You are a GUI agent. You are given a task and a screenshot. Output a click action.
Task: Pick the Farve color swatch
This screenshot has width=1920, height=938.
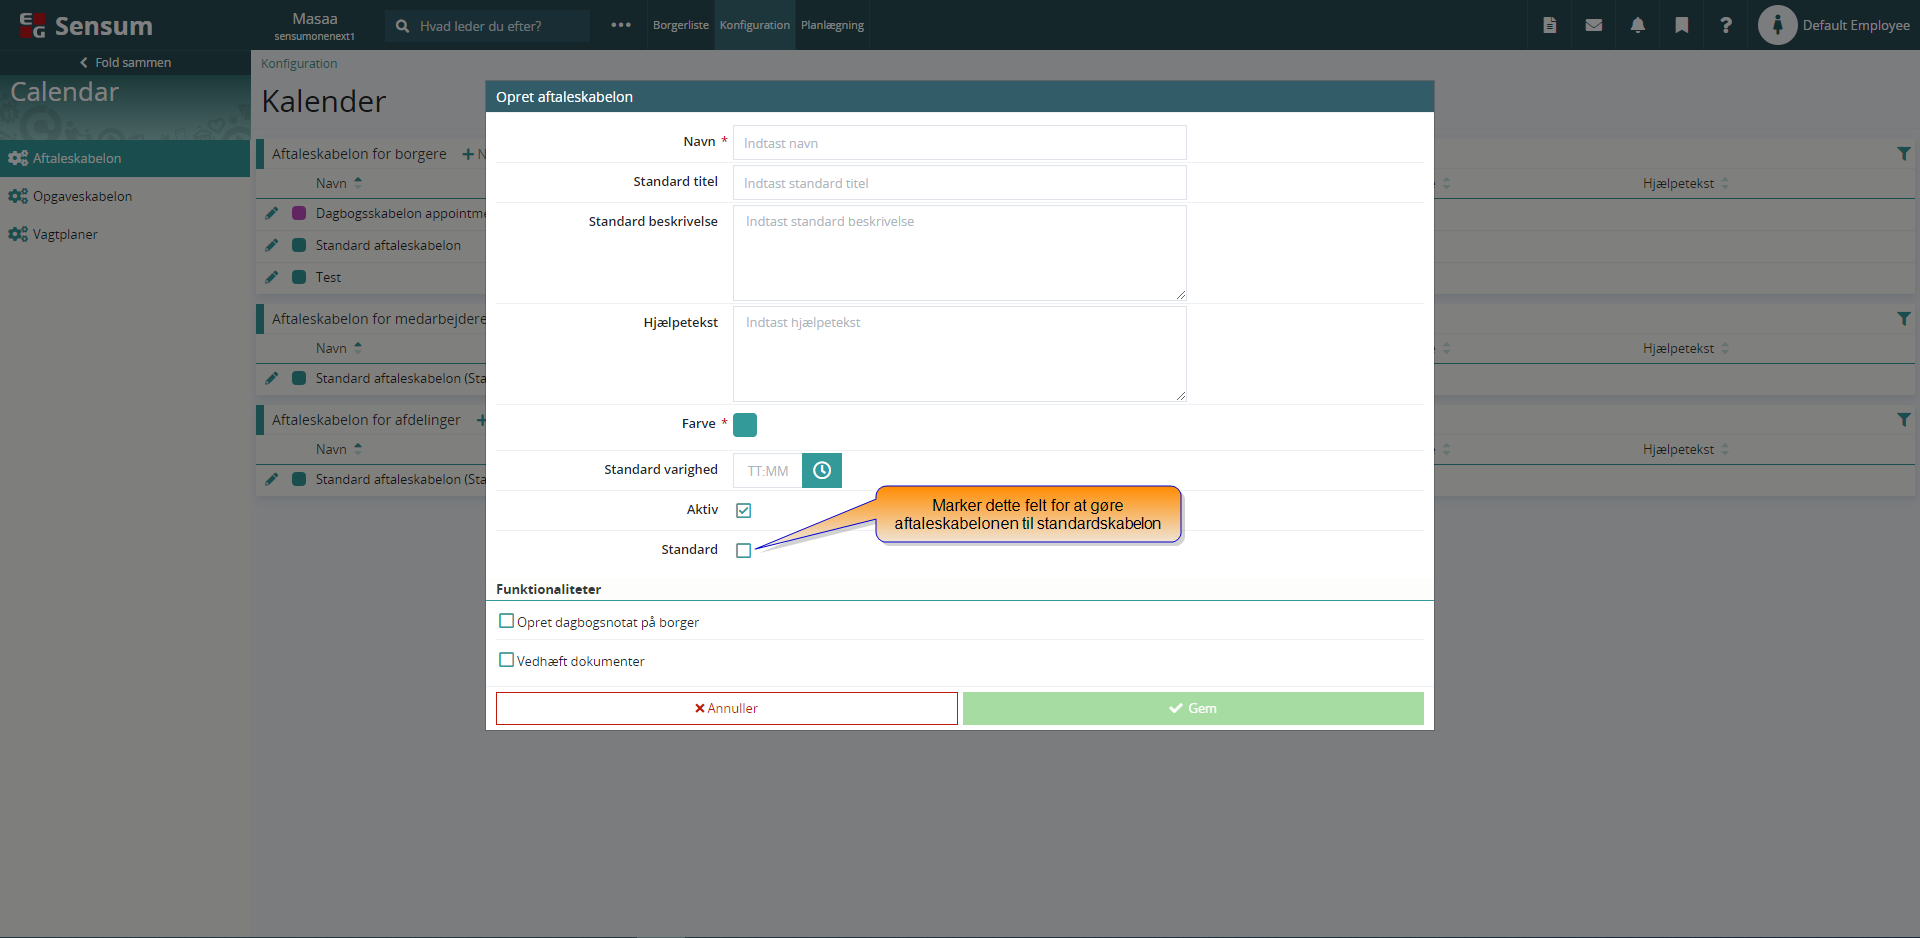(745, 425)
